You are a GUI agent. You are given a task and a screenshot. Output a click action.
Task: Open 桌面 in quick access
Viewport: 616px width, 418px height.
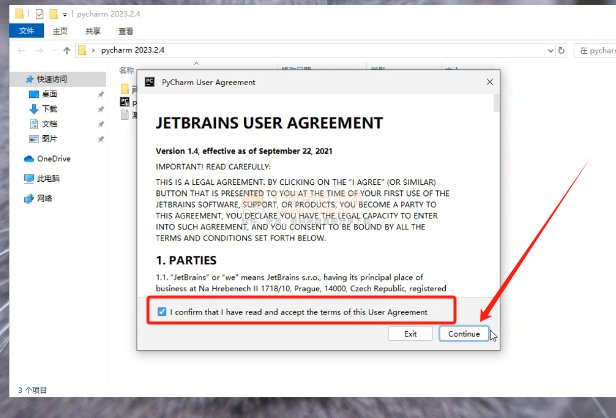click(x=50, y=94)
